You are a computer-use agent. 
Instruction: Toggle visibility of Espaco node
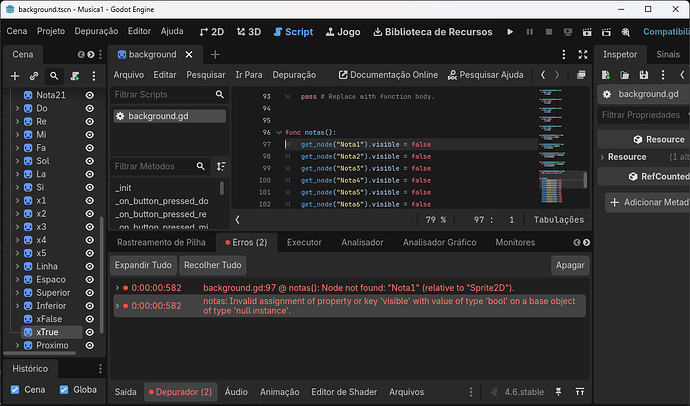coord(90,279)
